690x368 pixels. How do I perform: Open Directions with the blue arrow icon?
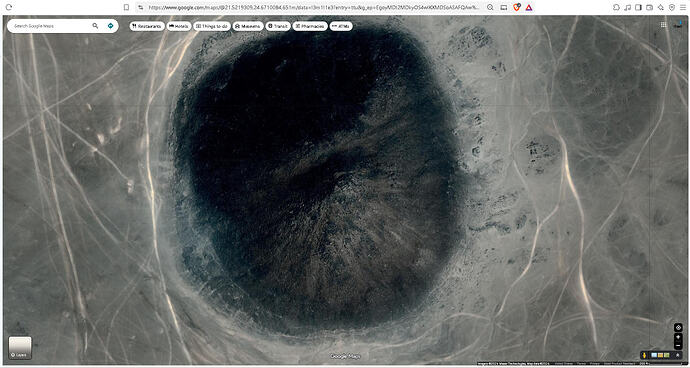click(110, 26)
